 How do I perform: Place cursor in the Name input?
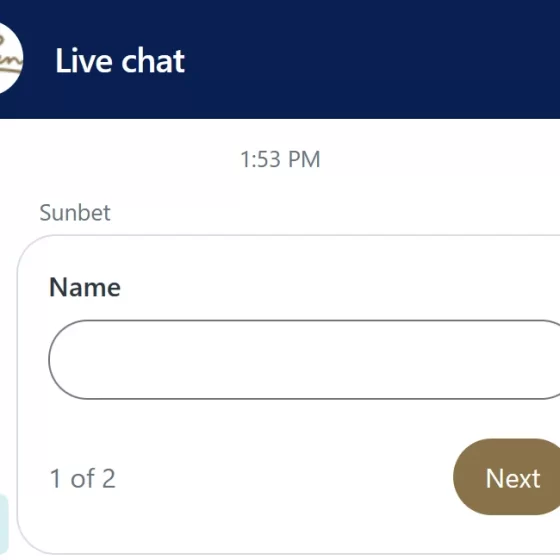tap(304, 360)
